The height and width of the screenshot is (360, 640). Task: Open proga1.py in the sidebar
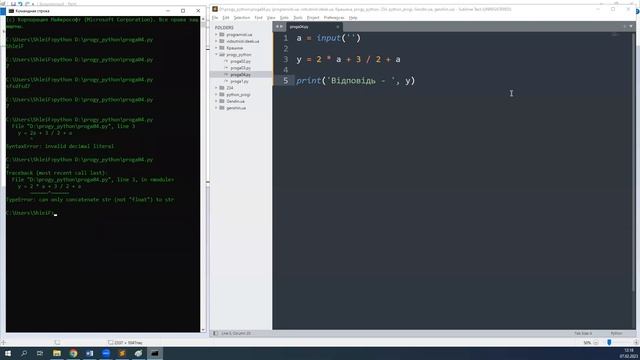tap(241, 81)
